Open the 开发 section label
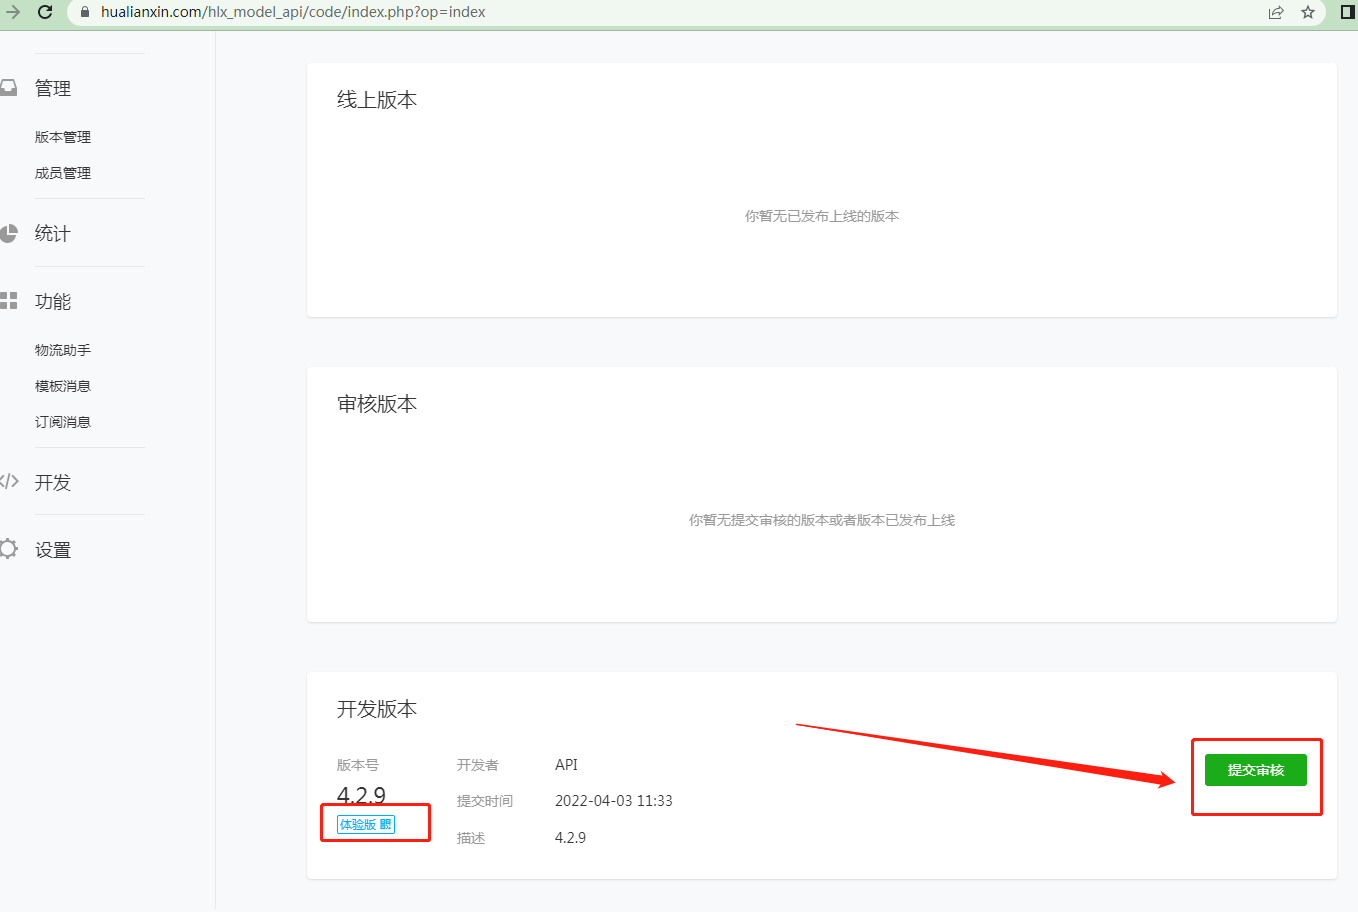The image size is (1358, 912). point(53,482)
